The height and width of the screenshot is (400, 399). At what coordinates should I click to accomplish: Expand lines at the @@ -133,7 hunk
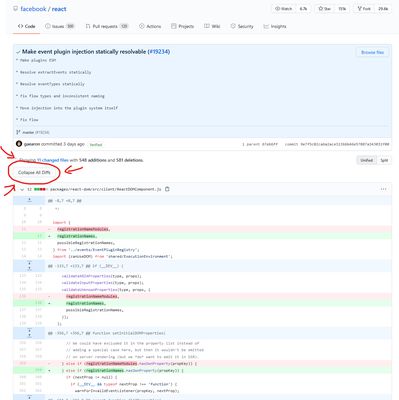pyautogui.click(x=29, y=266)
